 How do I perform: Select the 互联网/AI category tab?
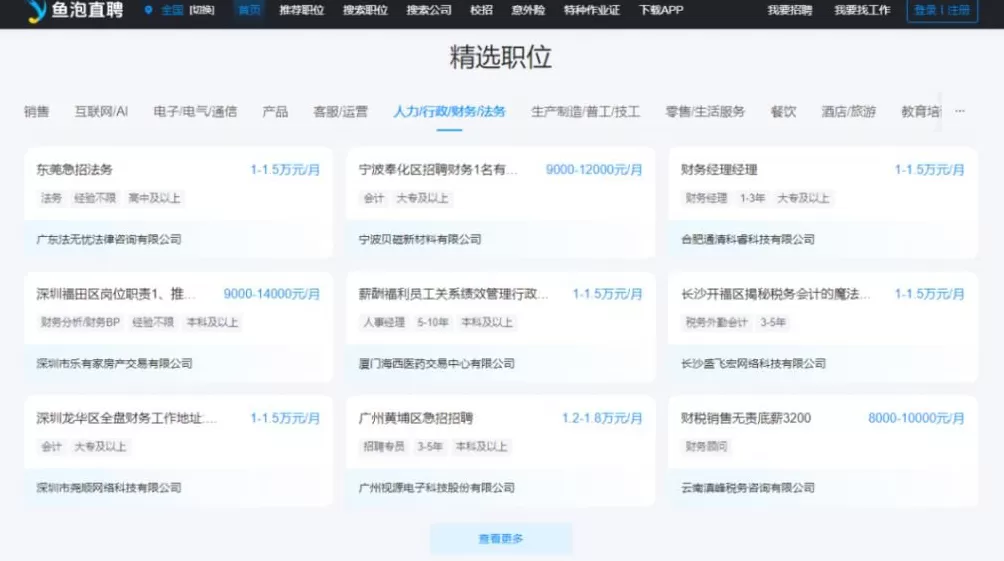tap(101, 111)
